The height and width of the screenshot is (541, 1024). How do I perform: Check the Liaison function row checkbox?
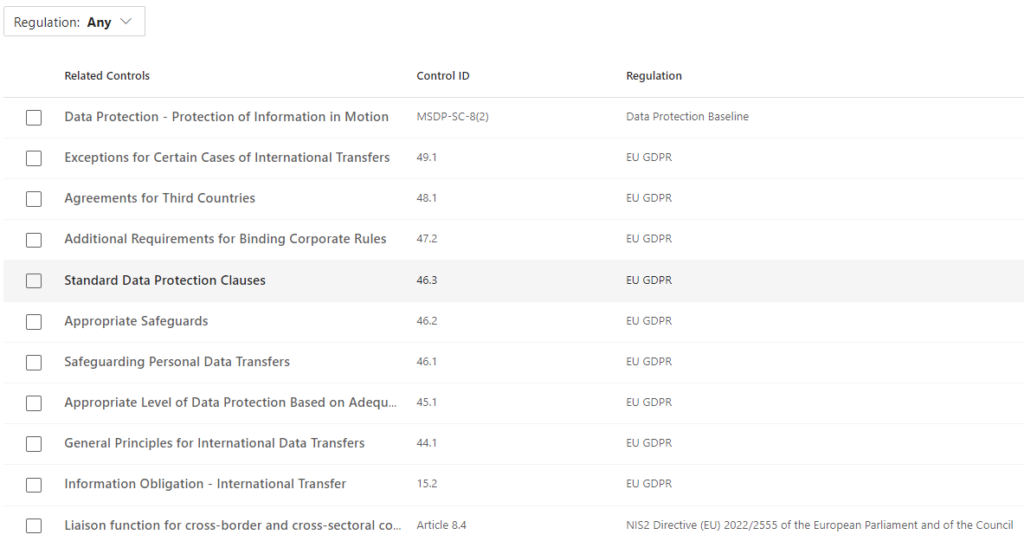click(34, 526)
